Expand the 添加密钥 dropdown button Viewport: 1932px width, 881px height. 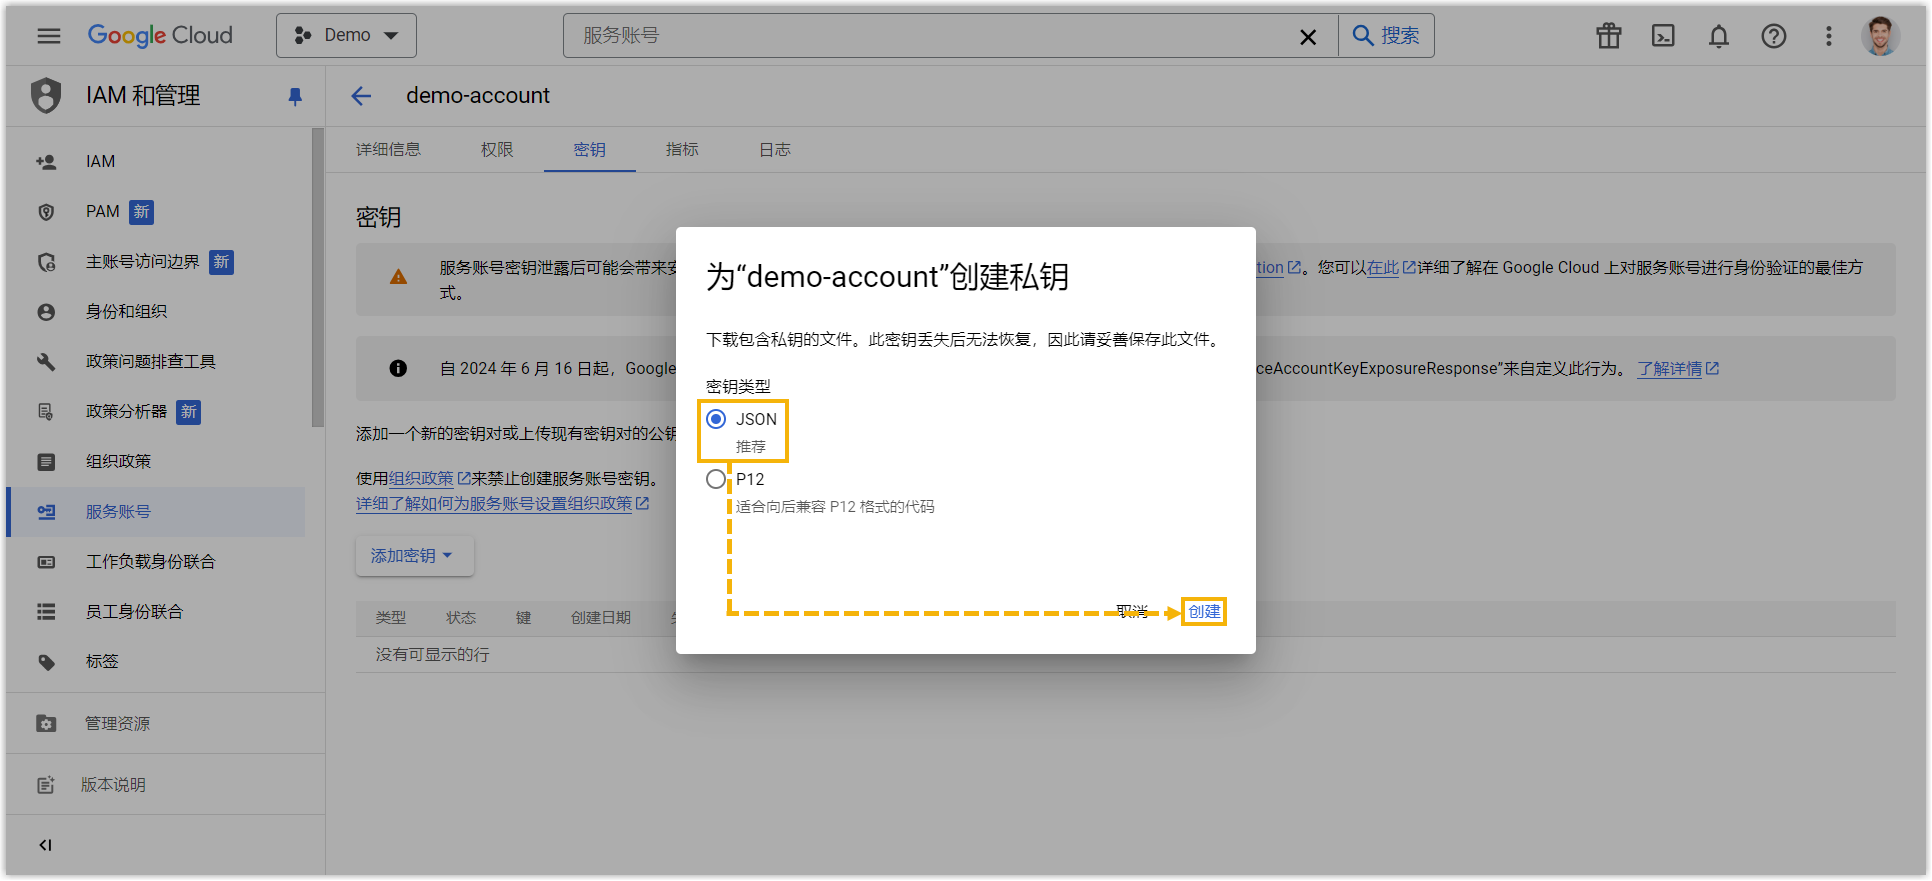pos(414,556)
